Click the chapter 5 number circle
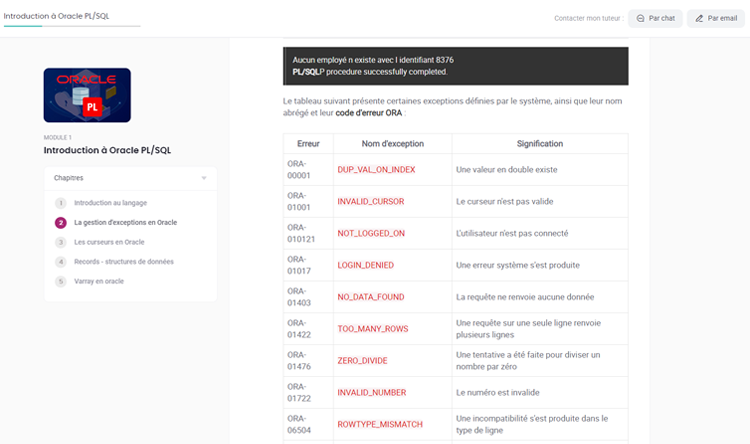The image size is (750, 444). [x=61, y=281]
